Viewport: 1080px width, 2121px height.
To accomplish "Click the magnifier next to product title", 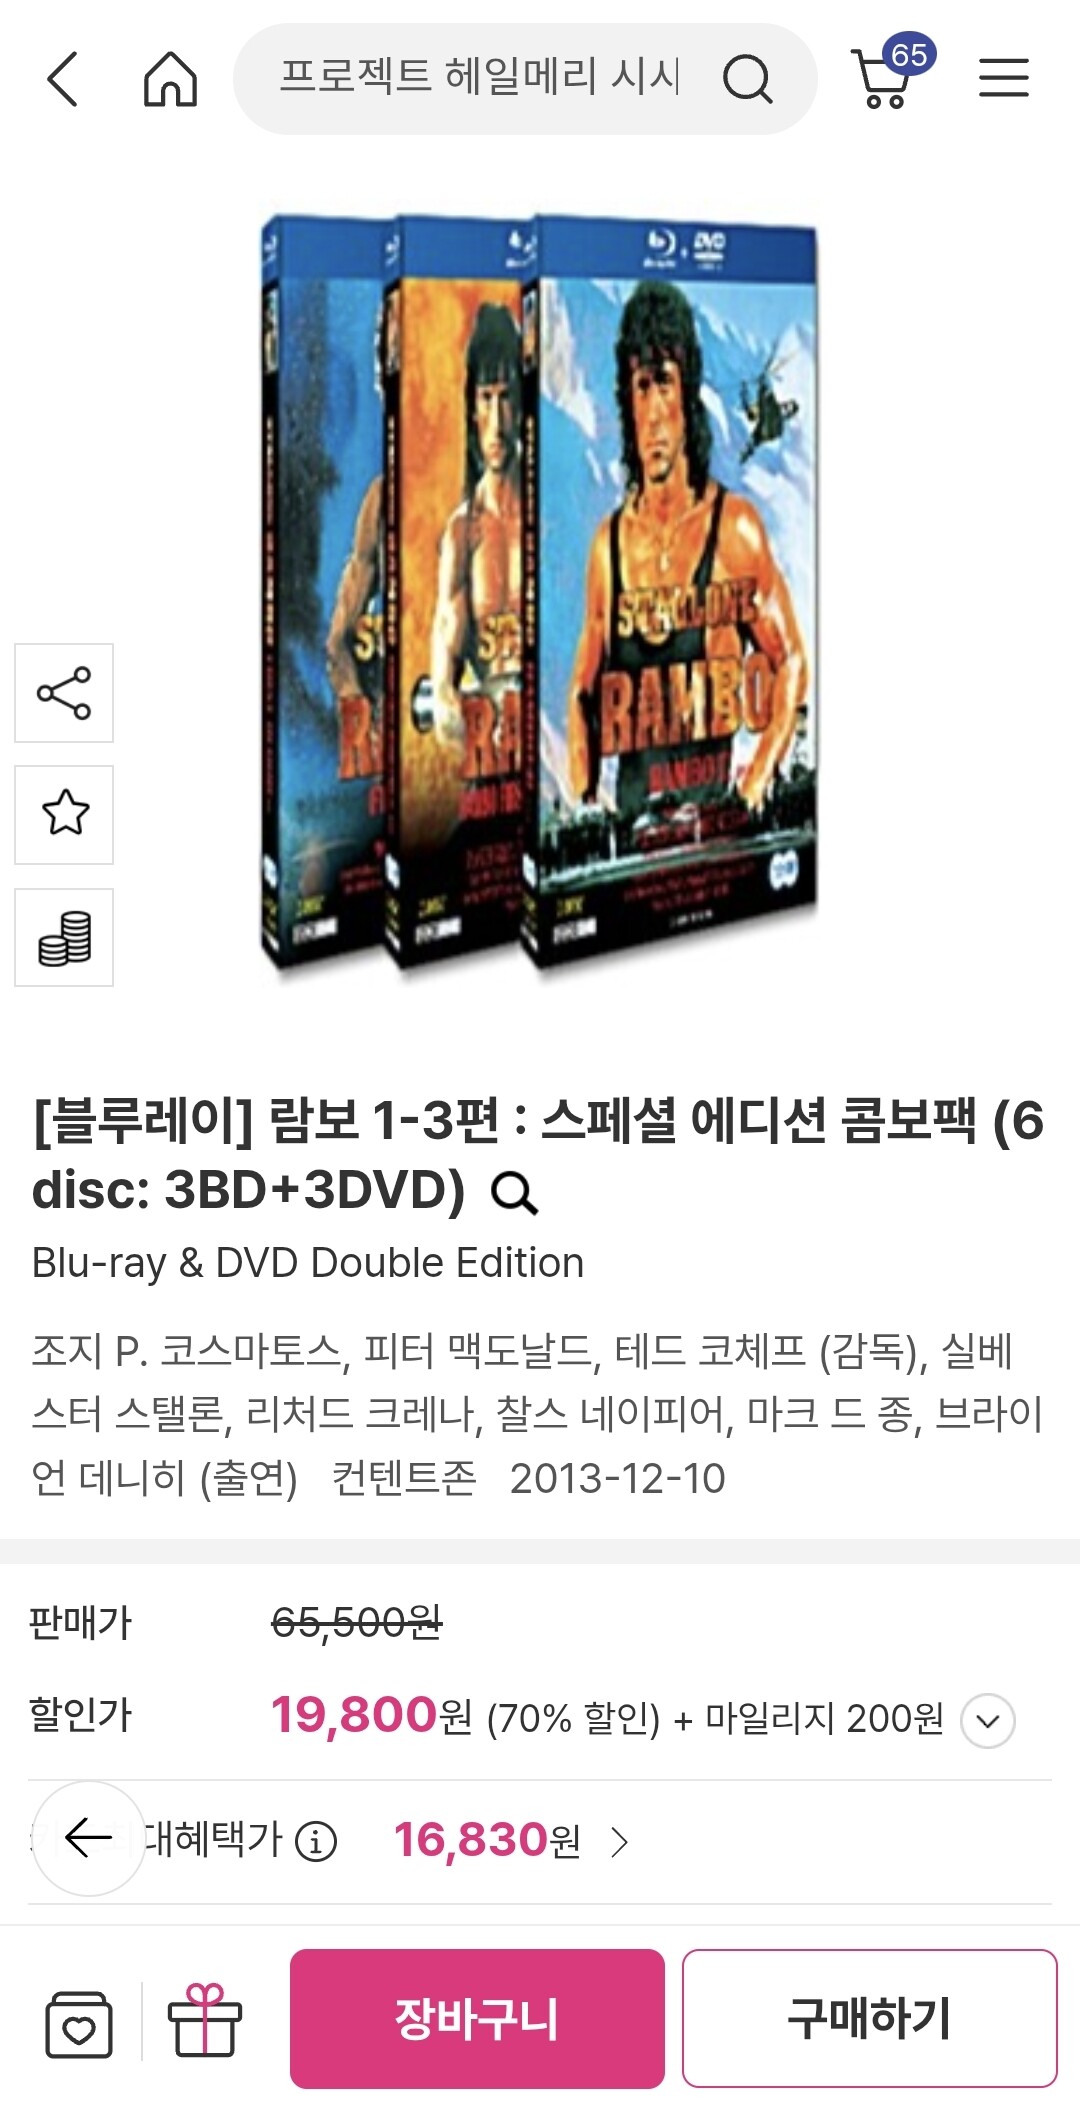I will click(x=514, y=1192).
